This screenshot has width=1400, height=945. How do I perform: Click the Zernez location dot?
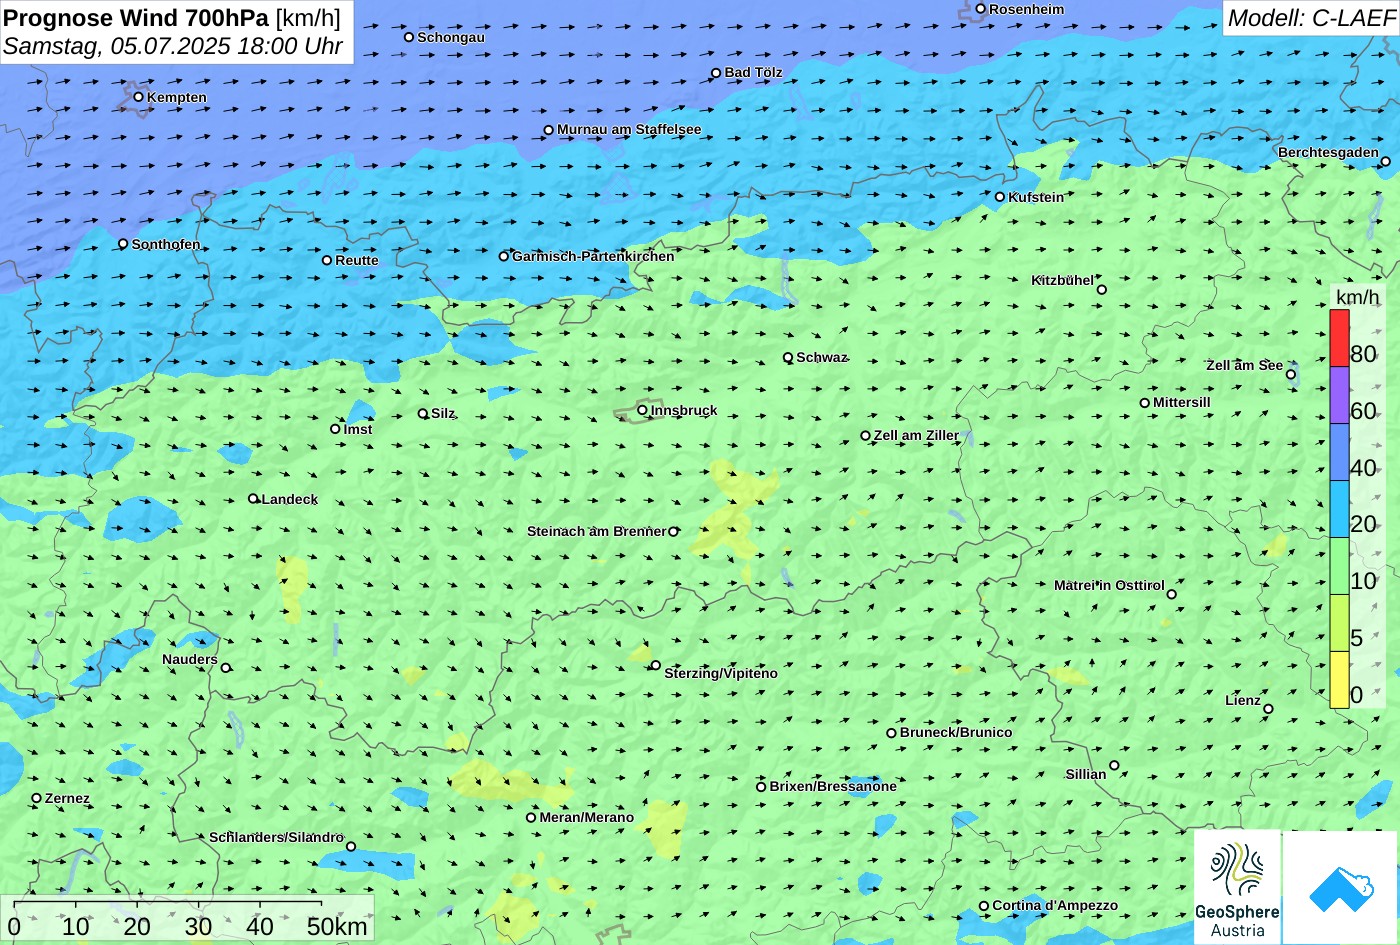tap(37, 798)
